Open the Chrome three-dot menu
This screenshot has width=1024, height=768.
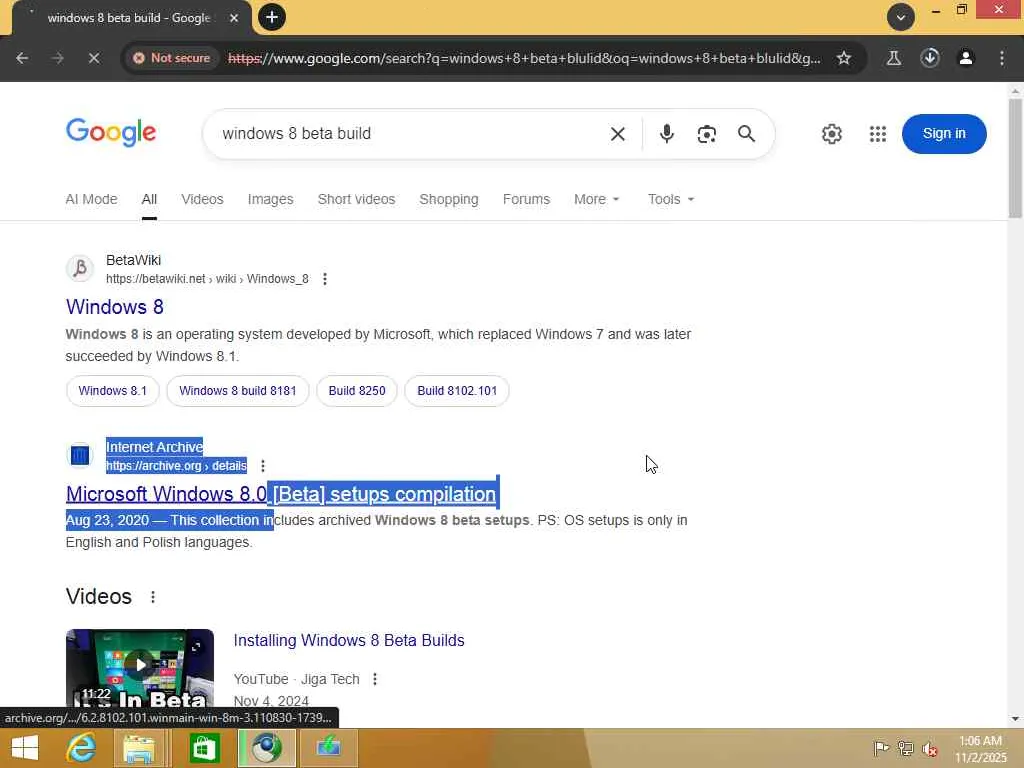(1002, 58)
